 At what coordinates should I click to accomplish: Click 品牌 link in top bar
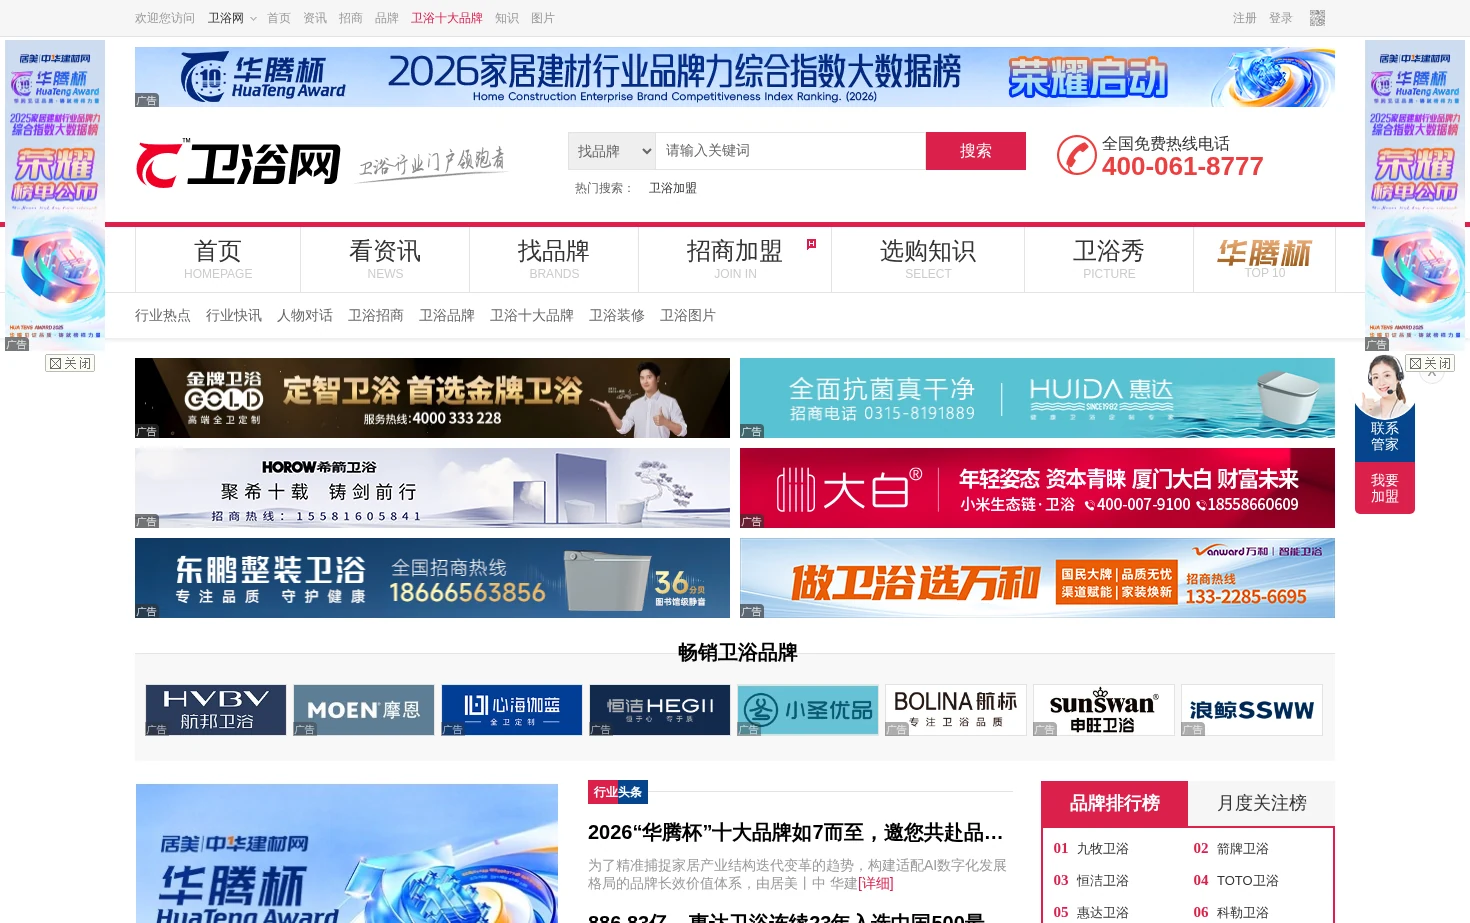pos(387,18)
